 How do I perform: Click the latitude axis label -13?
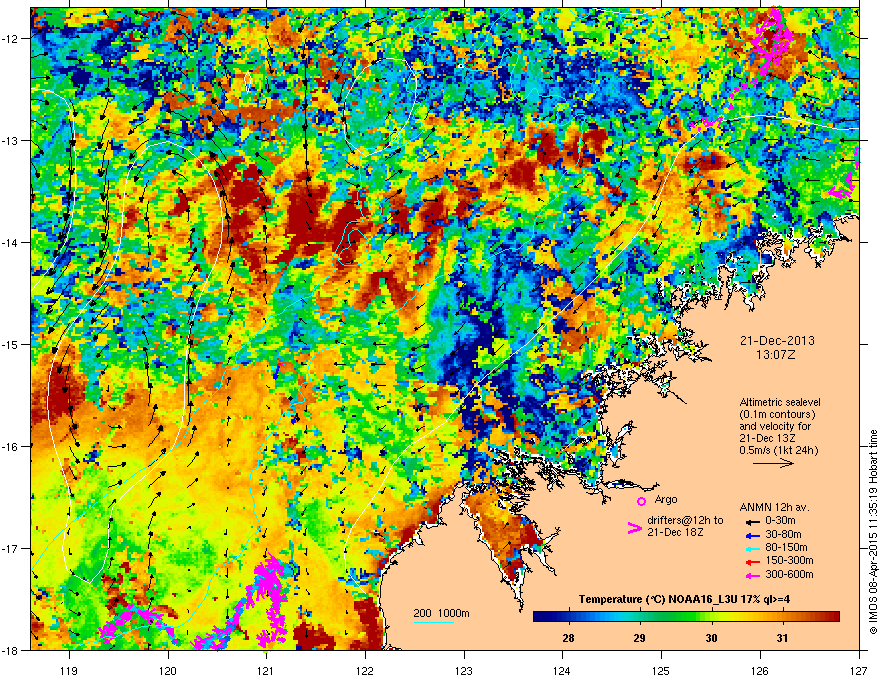pos(11,140)
